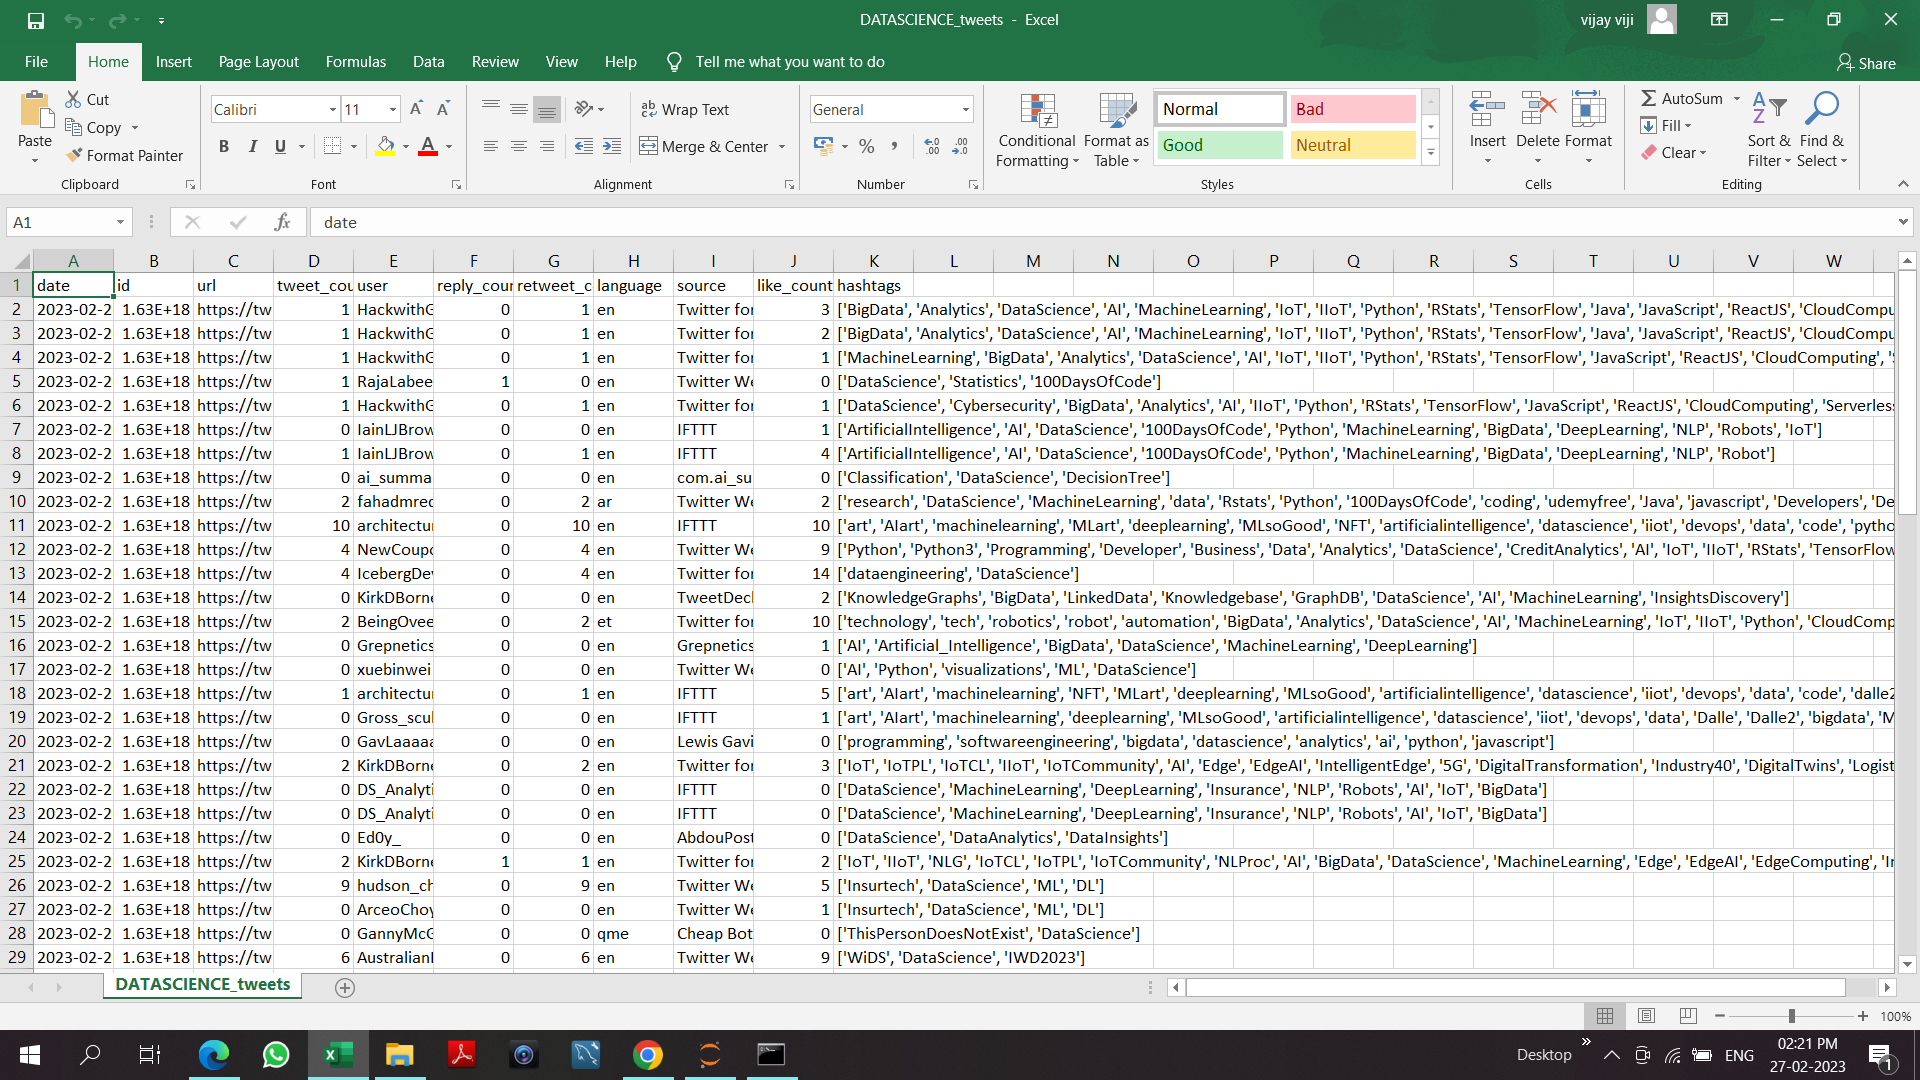Image resolution: width=1920 pixels, height=1080 pixels.
Task: Click the Share button
Action: pos(1866,62)
